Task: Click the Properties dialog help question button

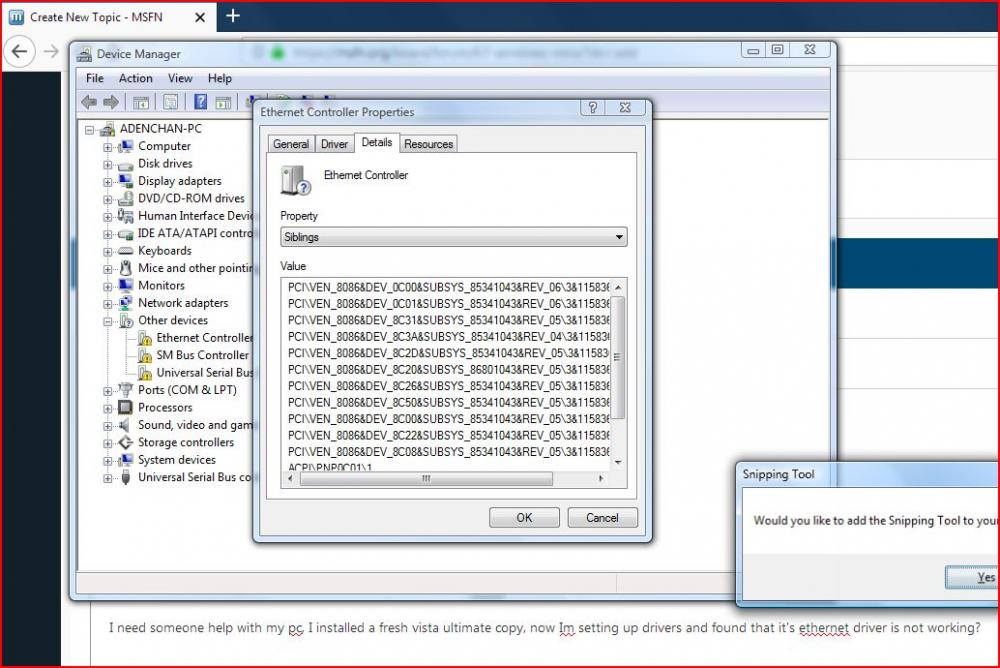Action: tap(591, 110)
